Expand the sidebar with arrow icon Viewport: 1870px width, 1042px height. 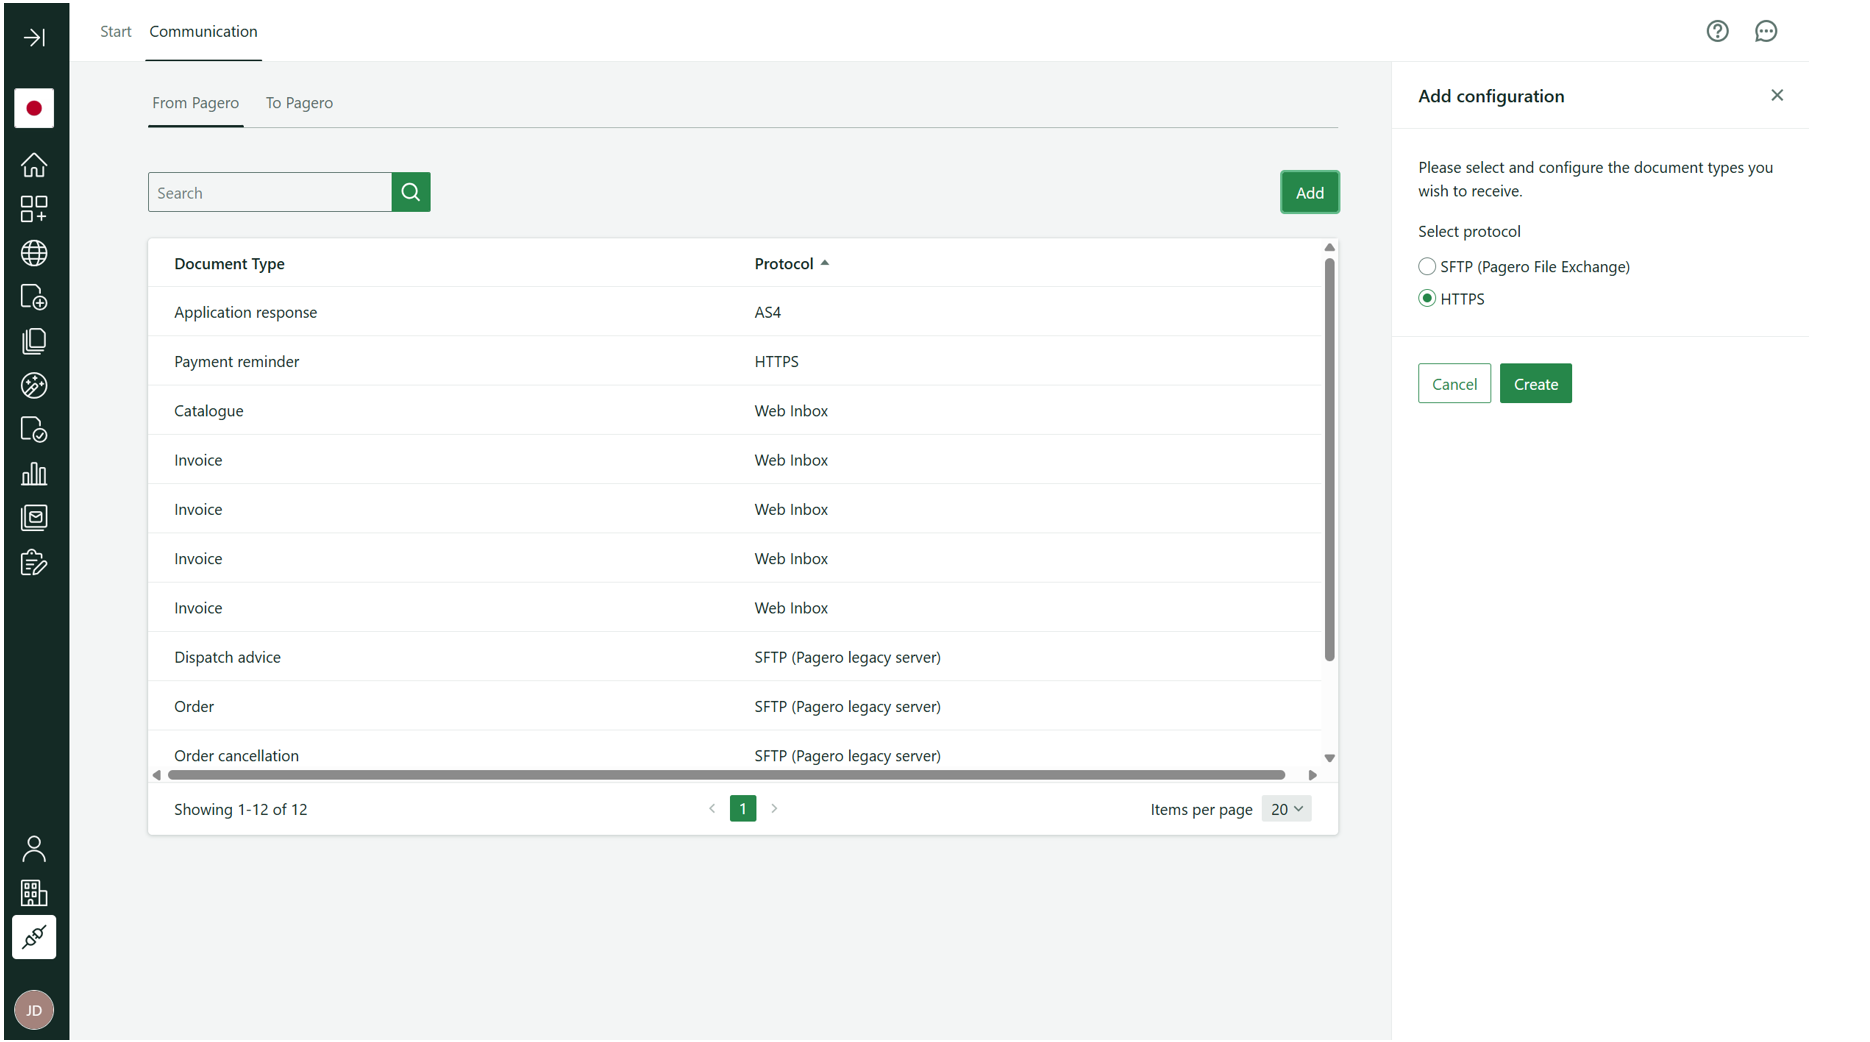point(34,38)
